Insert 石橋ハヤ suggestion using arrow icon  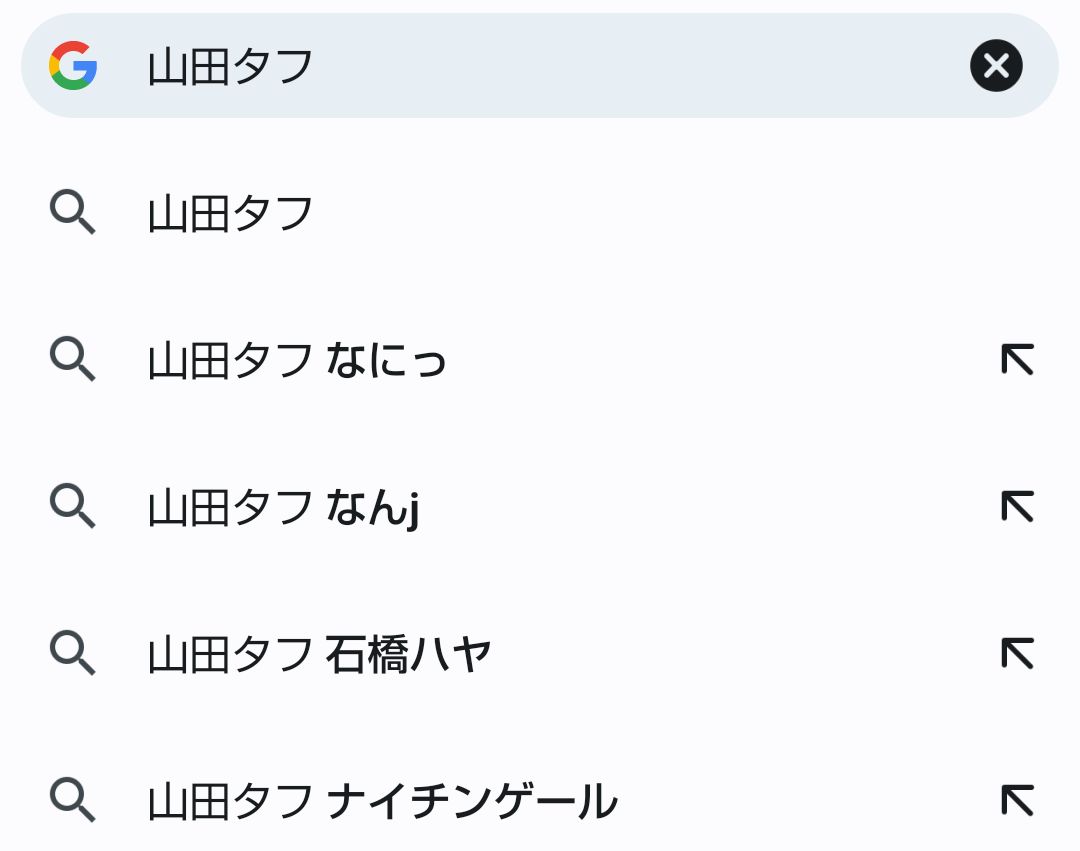tap(1017, 653)
